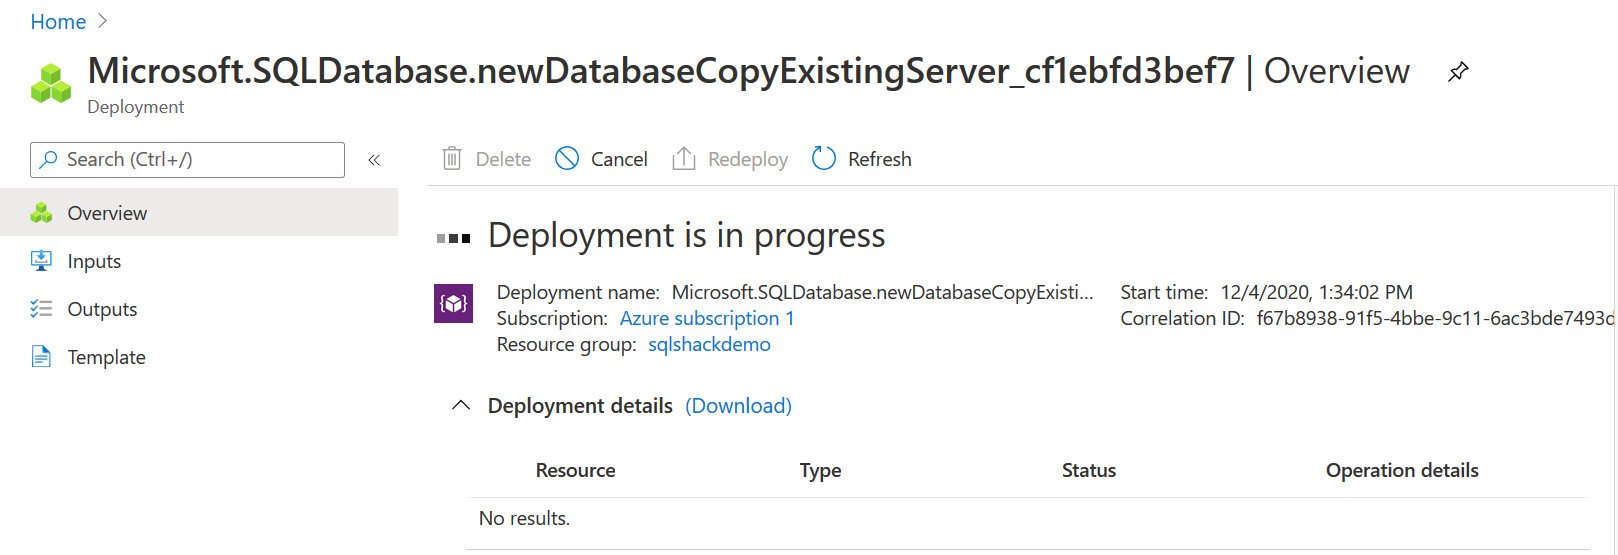Pin the deployment overview to dashboard
Viewport: 1618px width, 555px height.
click(x=1458, y=72)
